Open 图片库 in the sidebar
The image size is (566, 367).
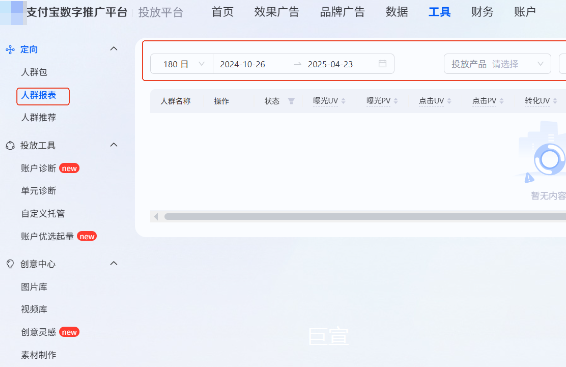click(x=34, y=287)
